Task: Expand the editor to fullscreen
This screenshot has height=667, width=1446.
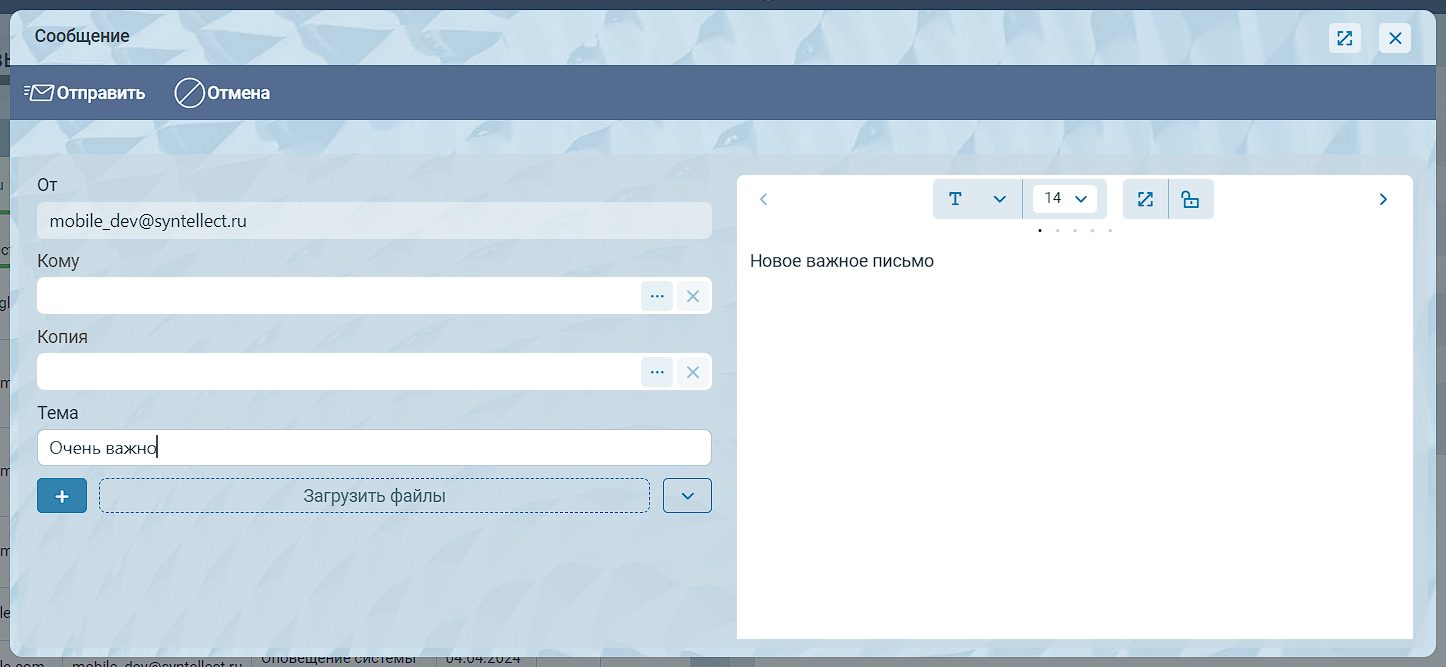Action: pyautogui.click(x=1145, y=199)
